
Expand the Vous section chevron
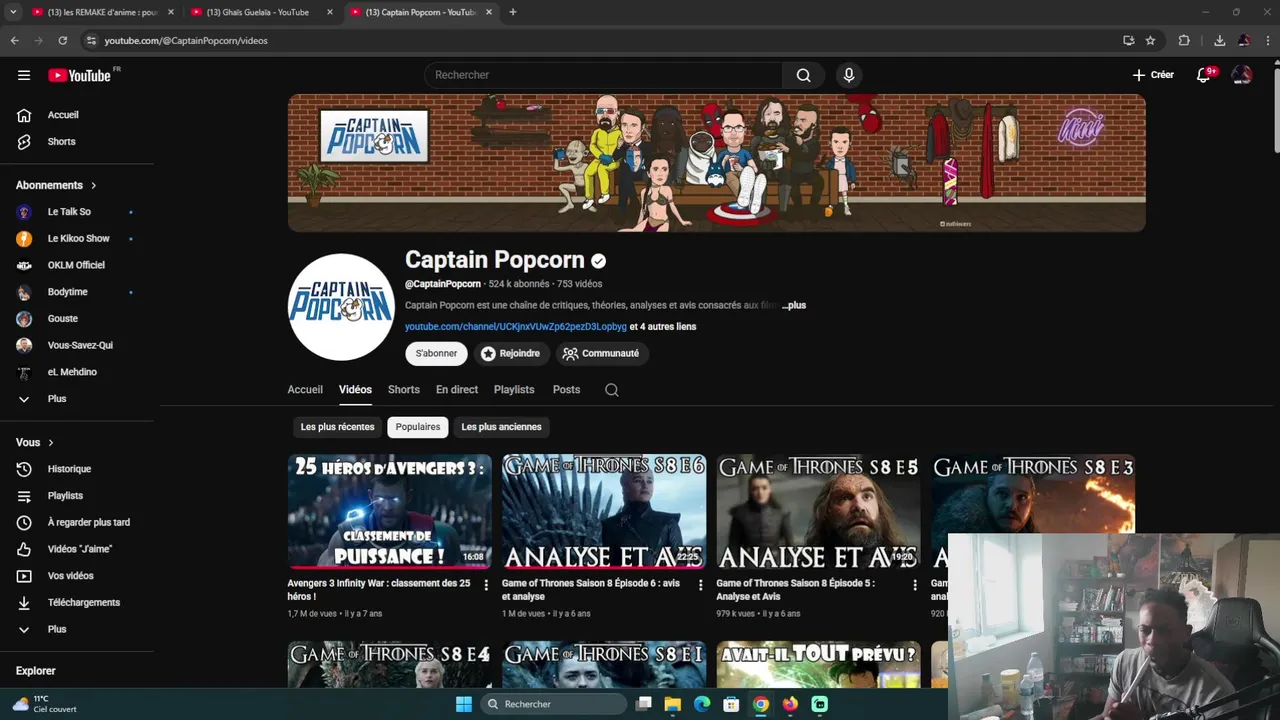[x=51, y=442]
